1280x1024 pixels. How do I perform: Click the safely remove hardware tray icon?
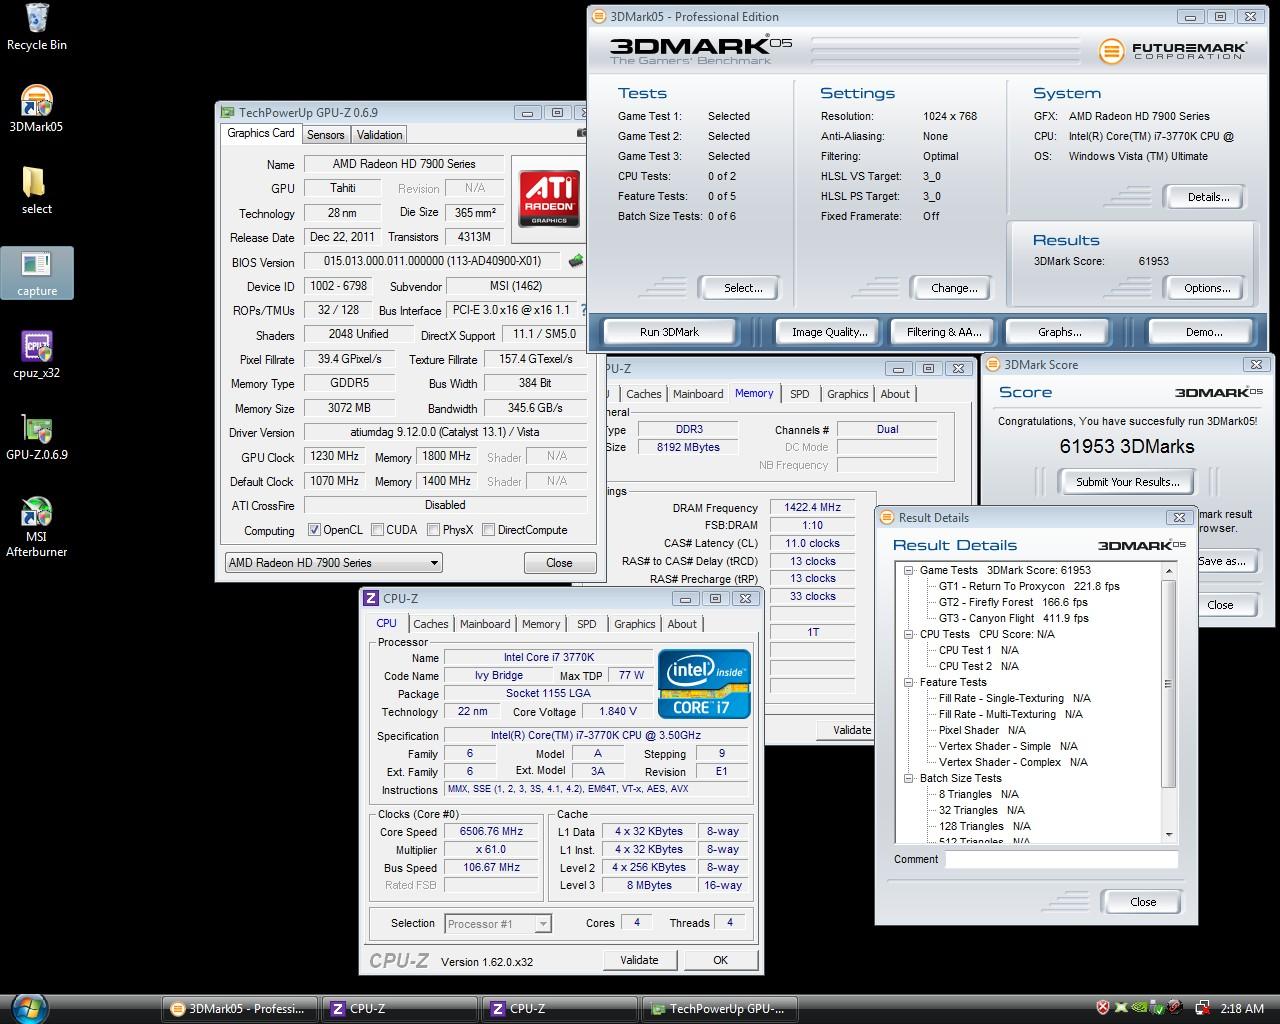tap(1159, 1008)
